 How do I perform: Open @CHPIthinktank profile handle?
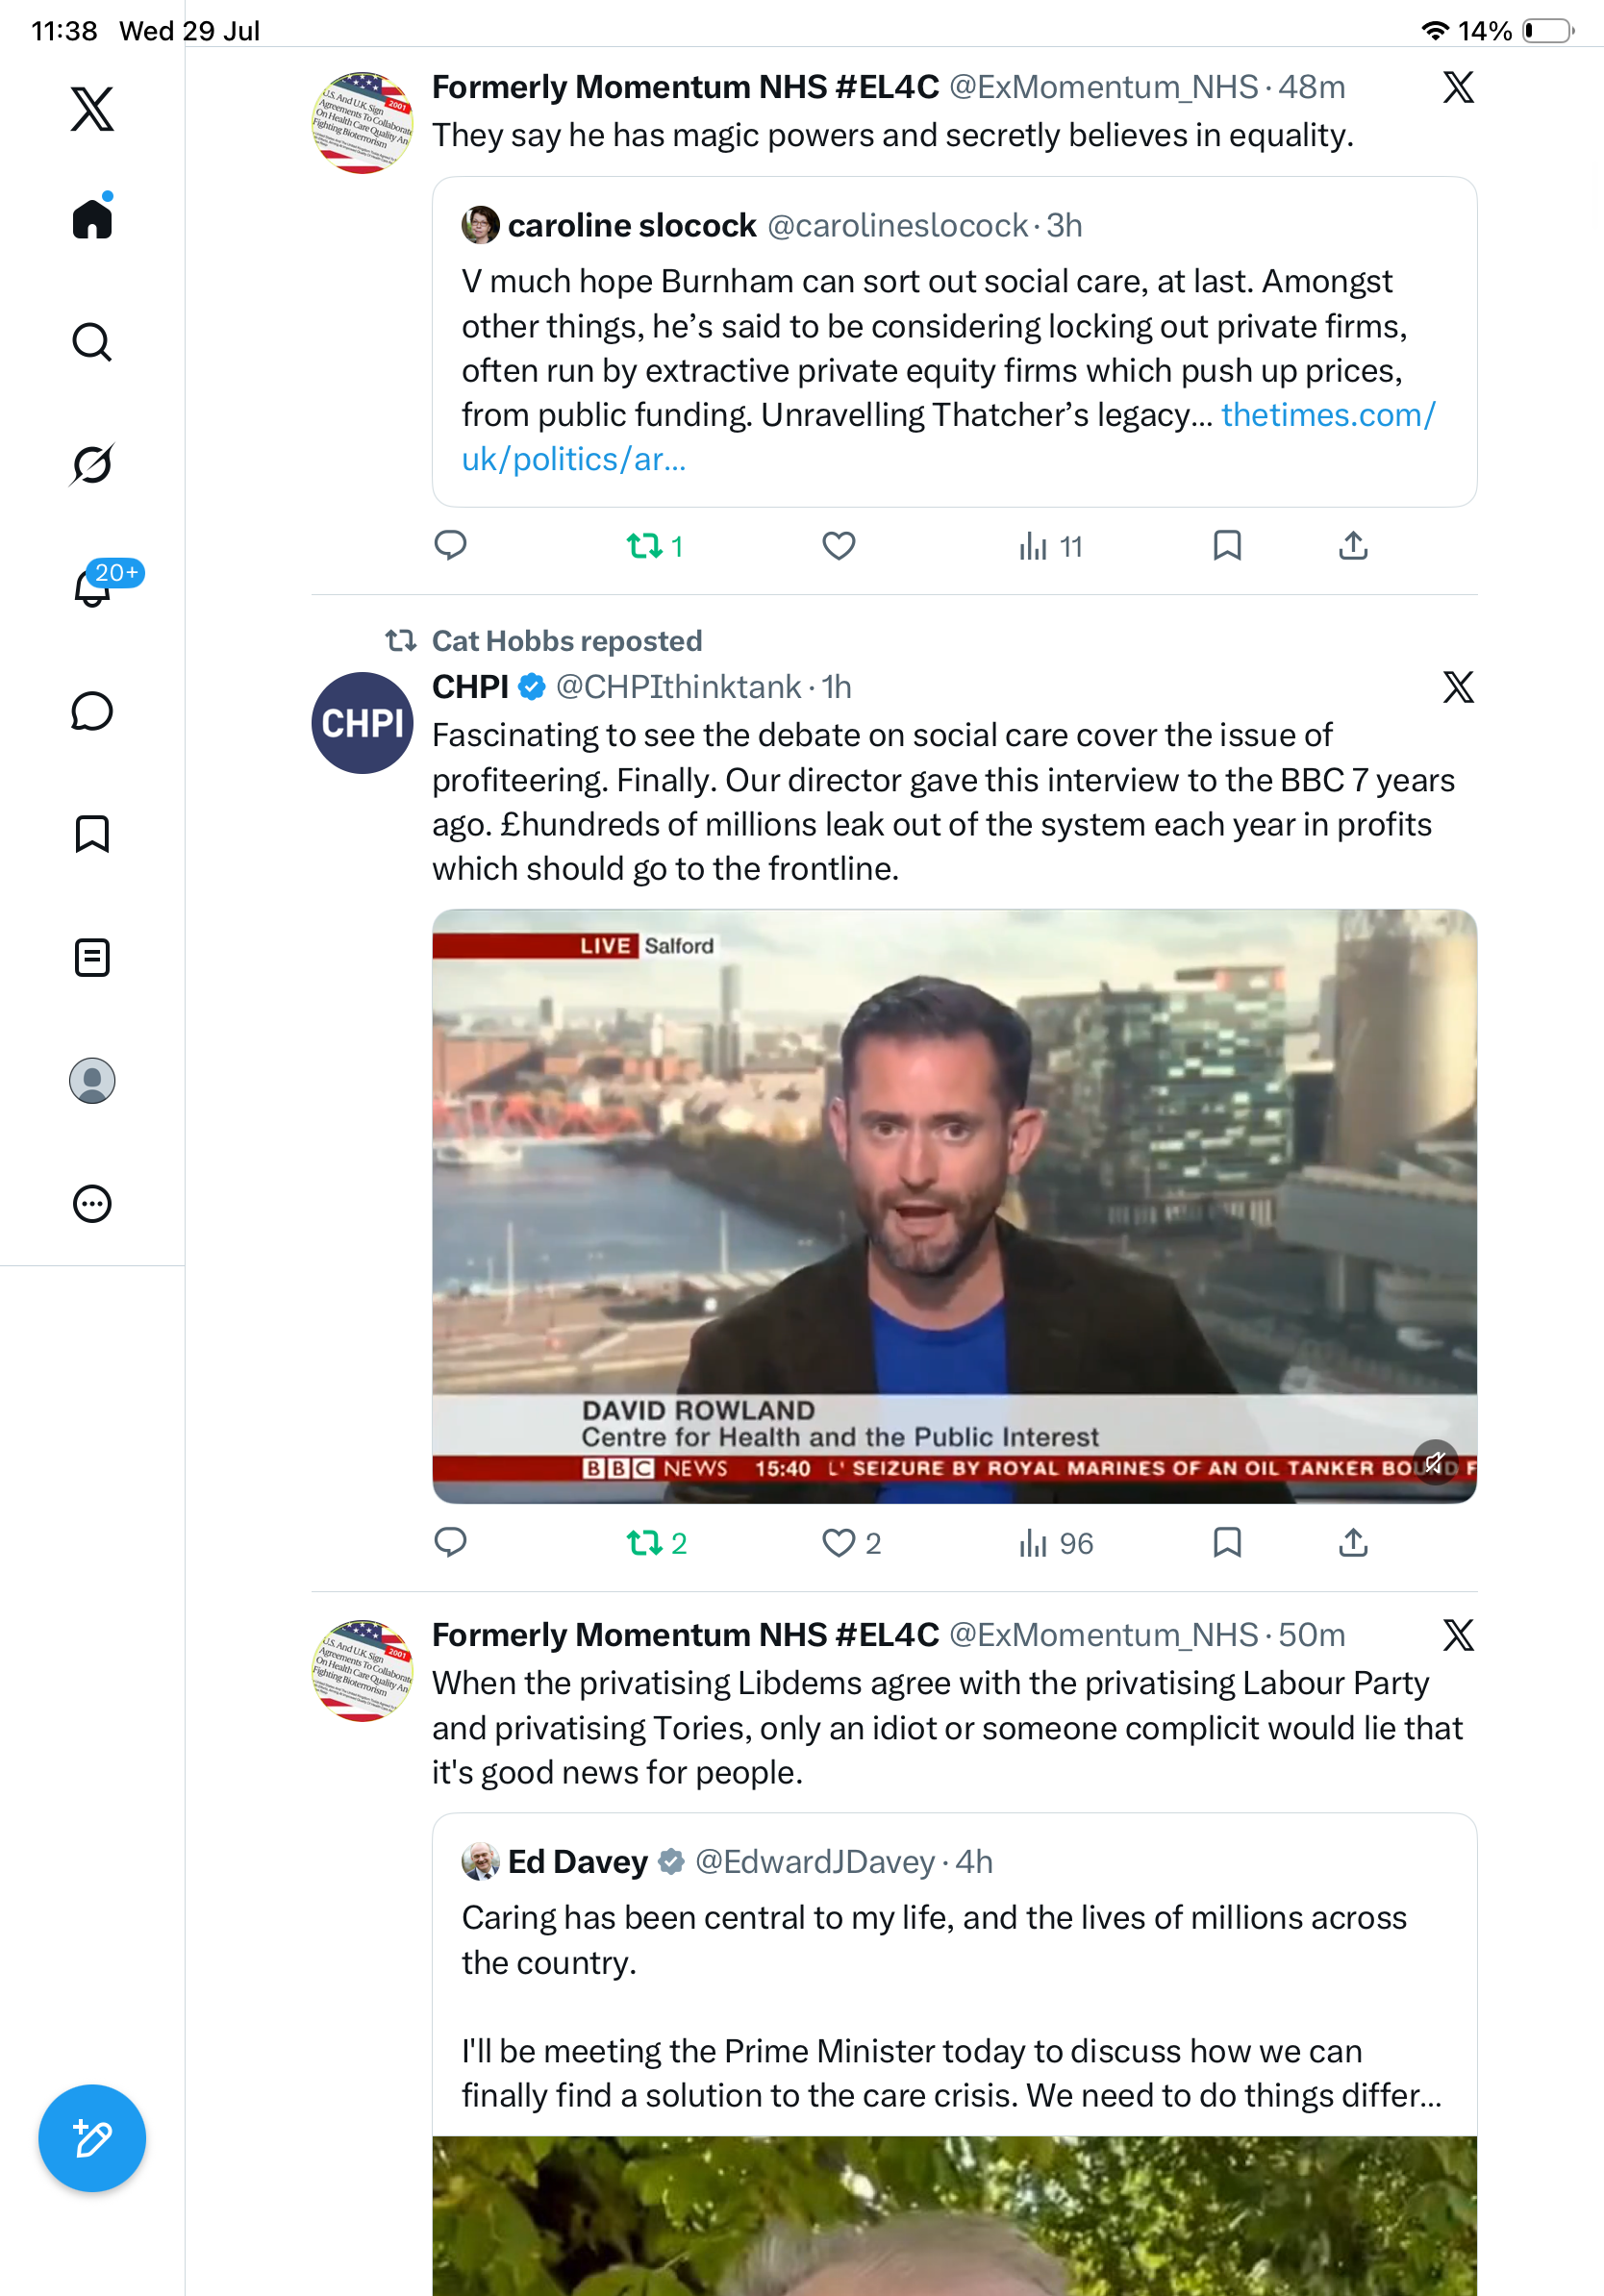(678, 687)
